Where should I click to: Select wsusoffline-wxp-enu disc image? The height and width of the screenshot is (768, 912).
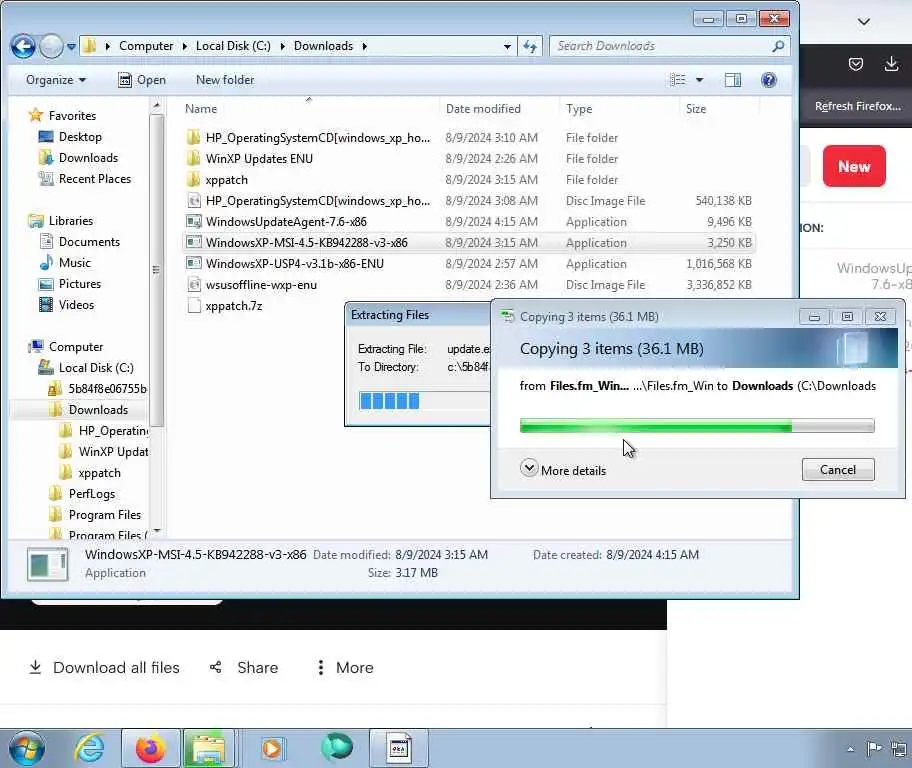pyautogui.click(x=261, y=285)
